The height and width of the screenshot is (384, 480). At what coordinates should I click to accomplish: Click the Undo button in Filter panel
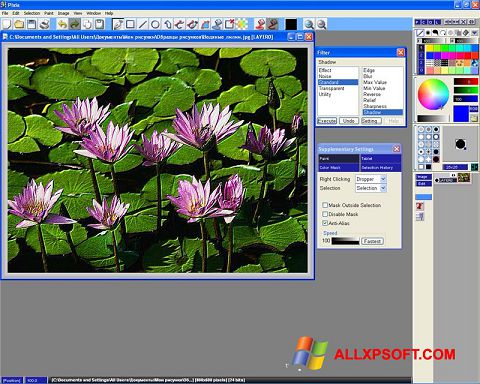click(x=349, y=121)
